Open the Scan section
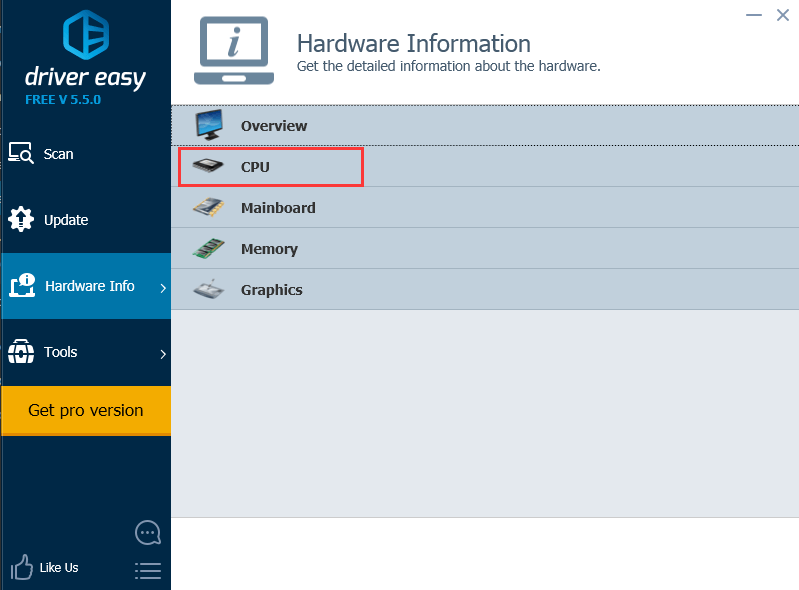The image size is (799, 590). click(86, 154)
